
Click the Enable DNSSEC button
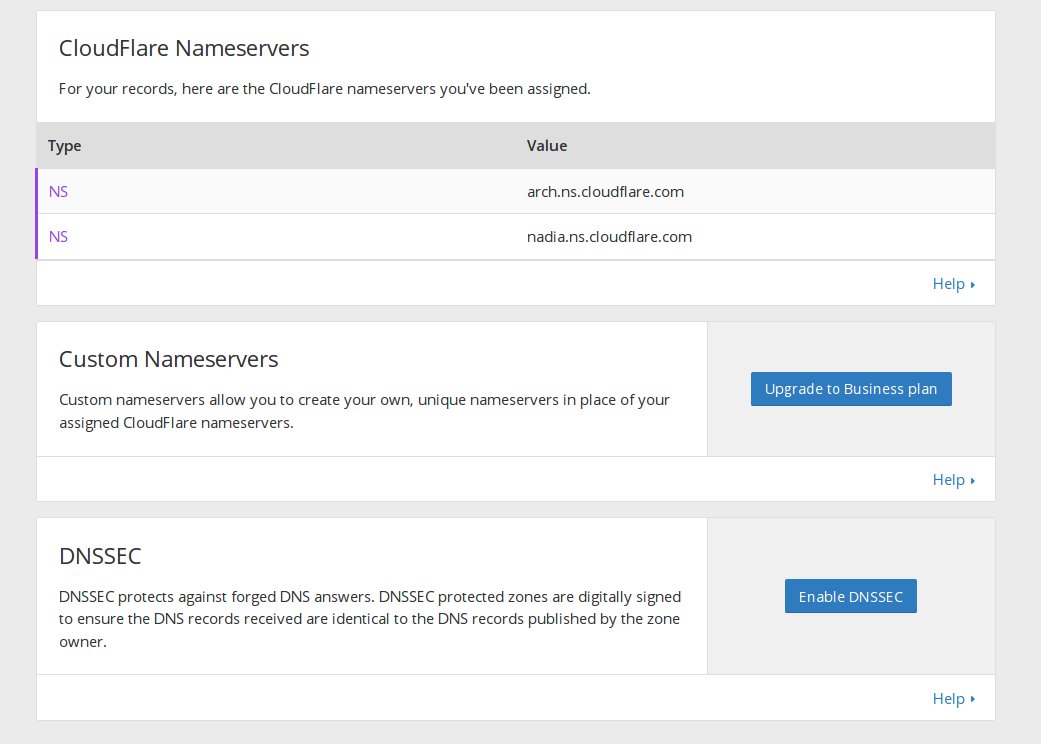850,596
